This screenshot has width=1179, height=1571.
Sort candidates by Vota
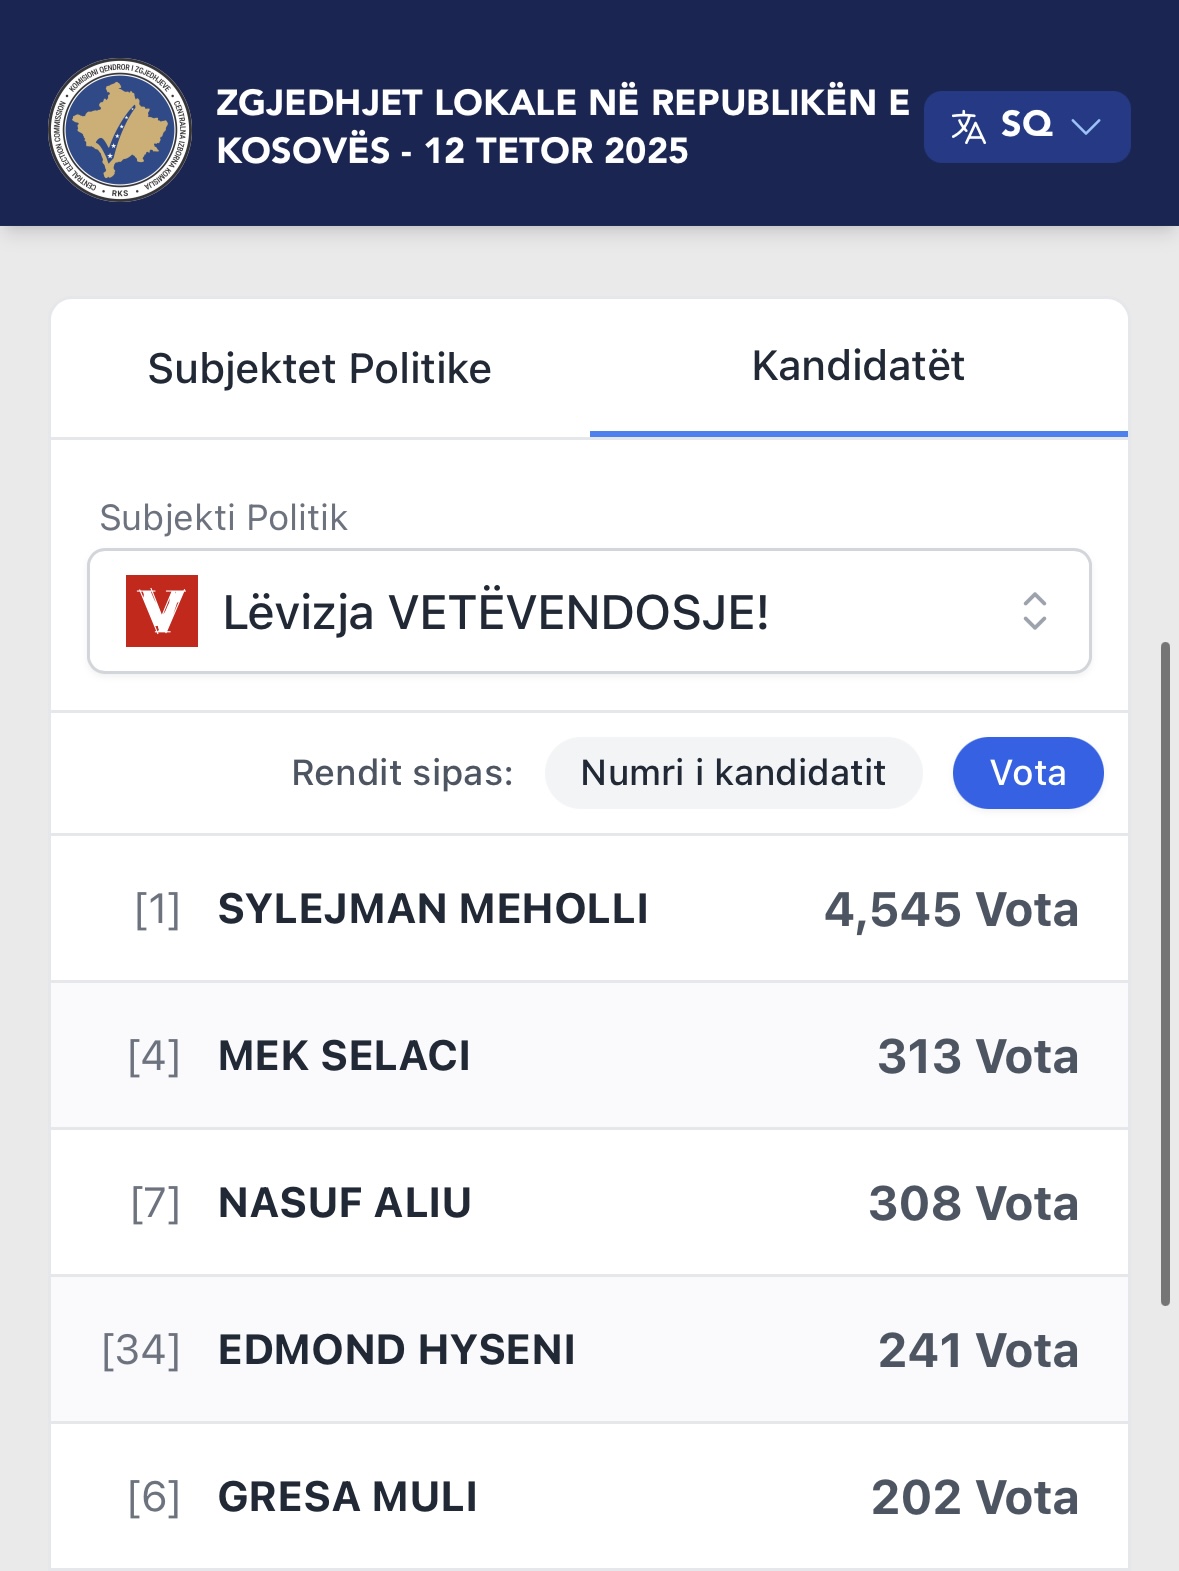[1027, 773]
